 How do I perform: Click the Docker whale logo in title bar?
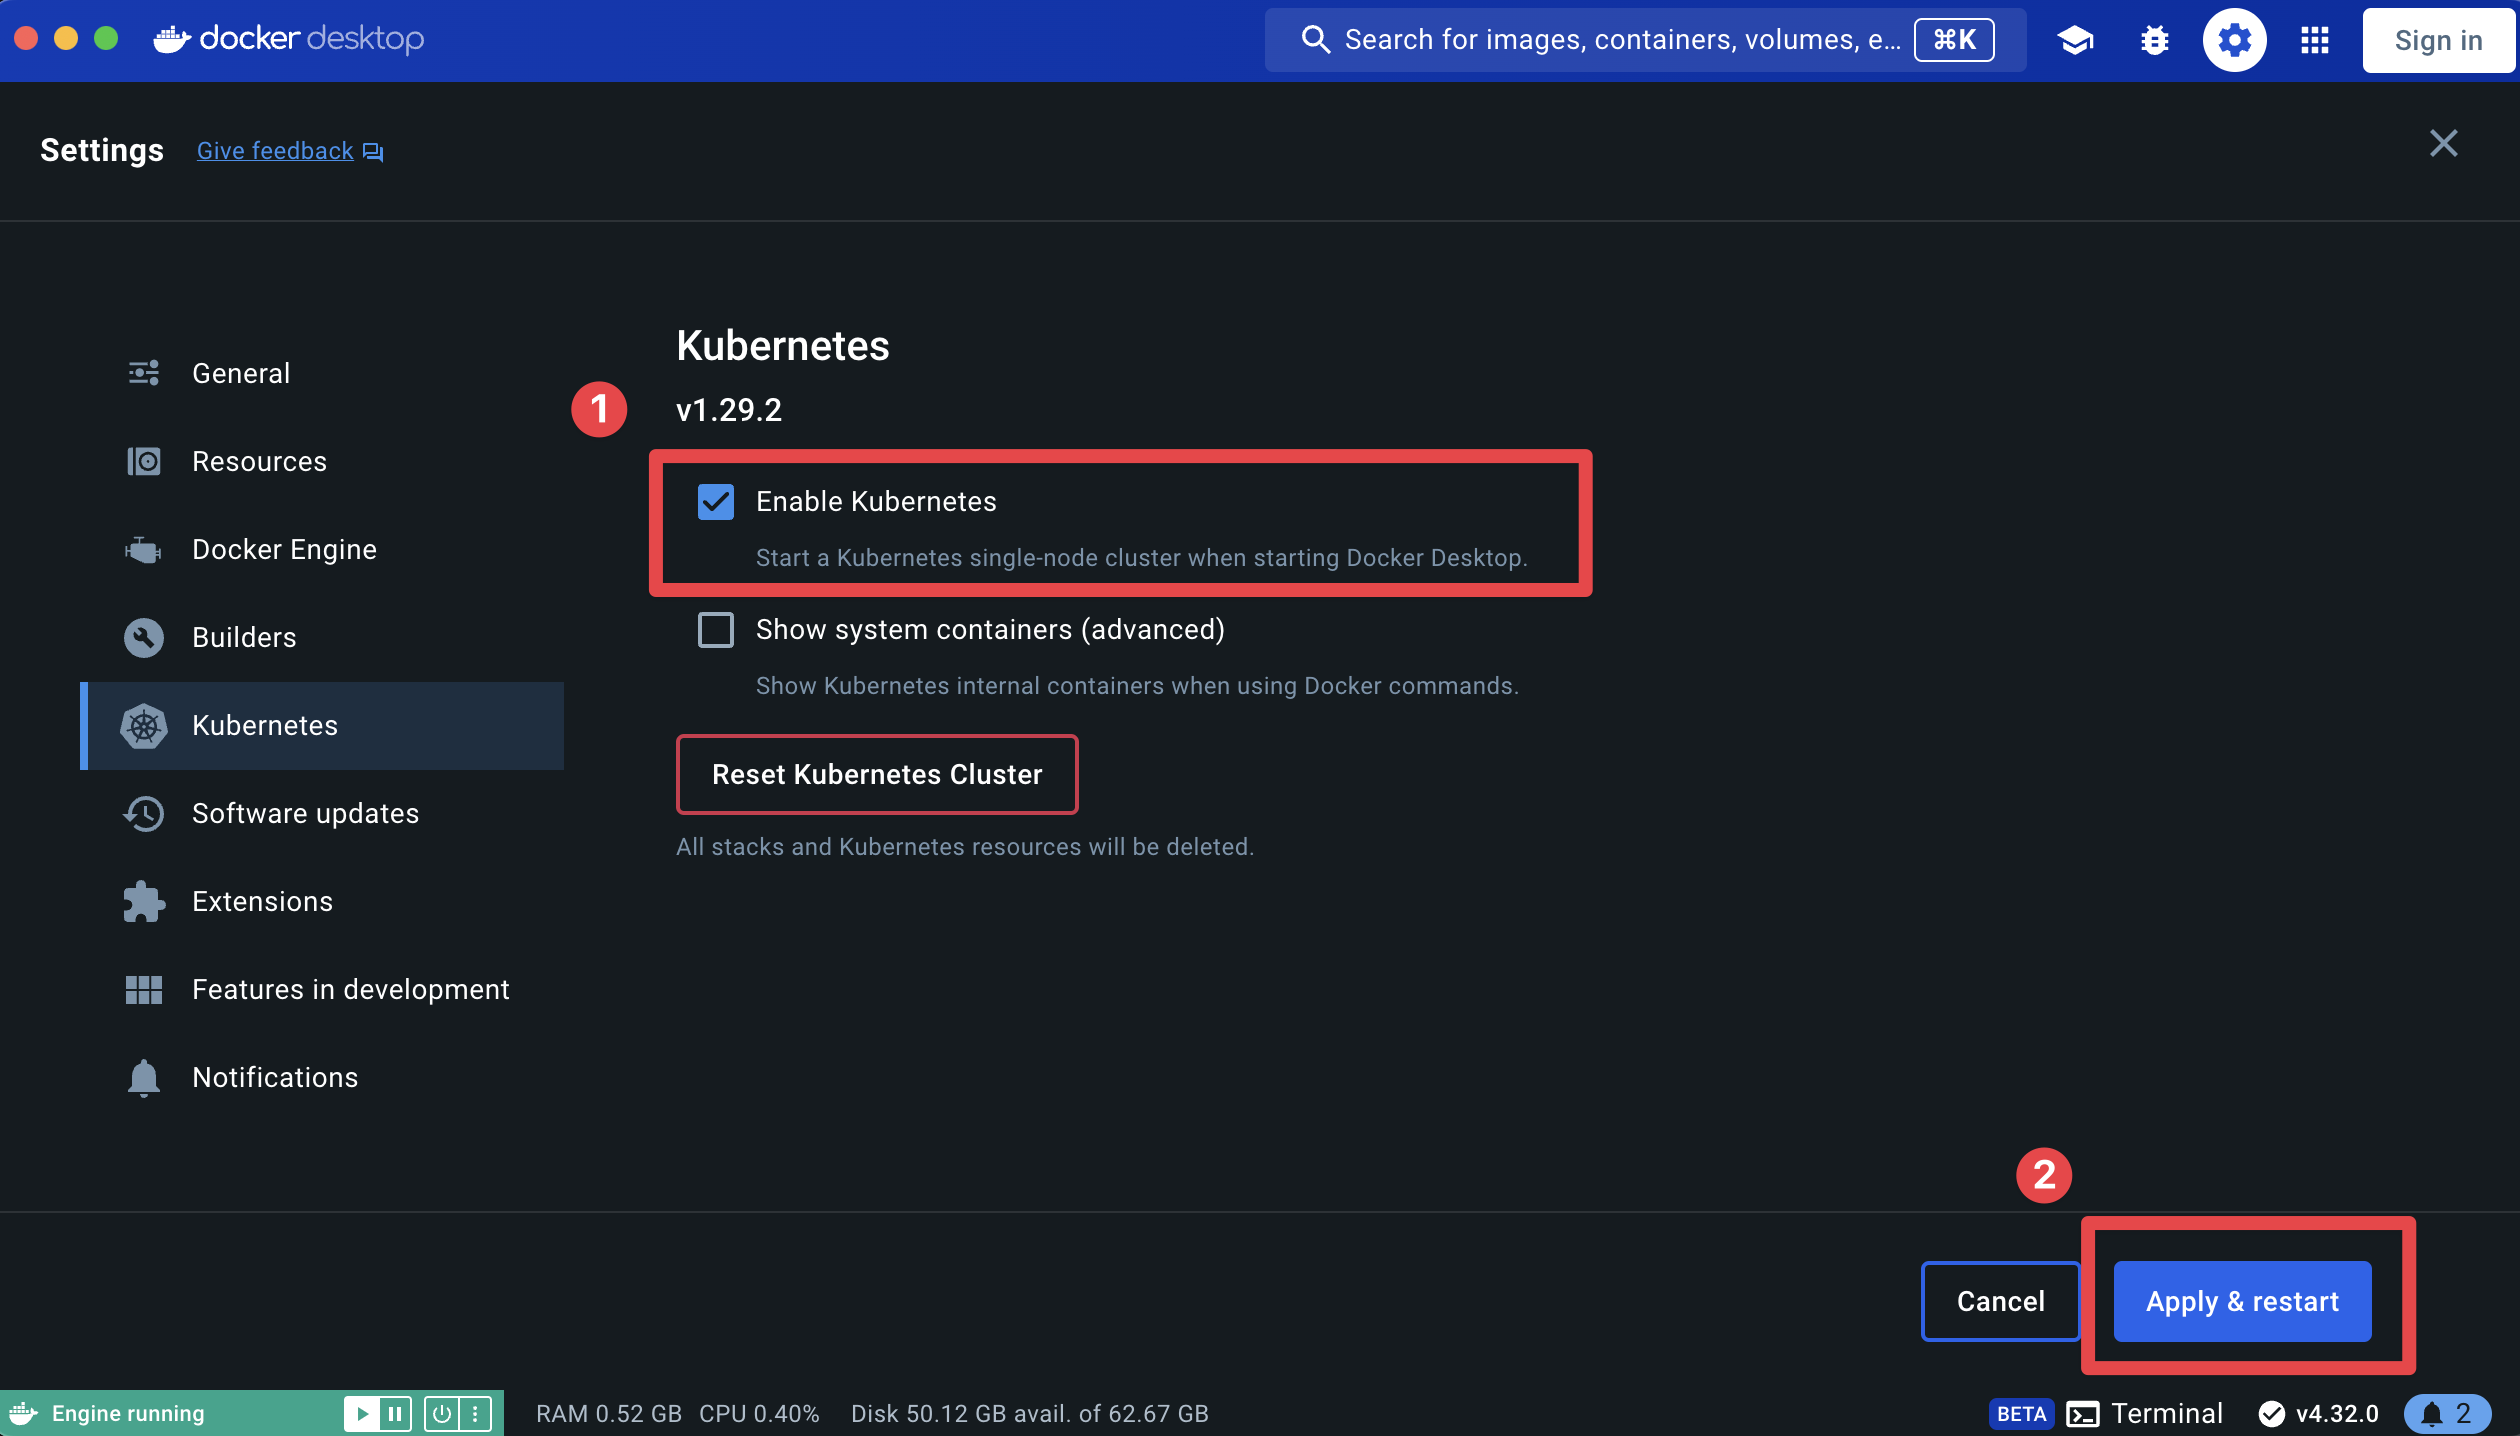point(172,39)
